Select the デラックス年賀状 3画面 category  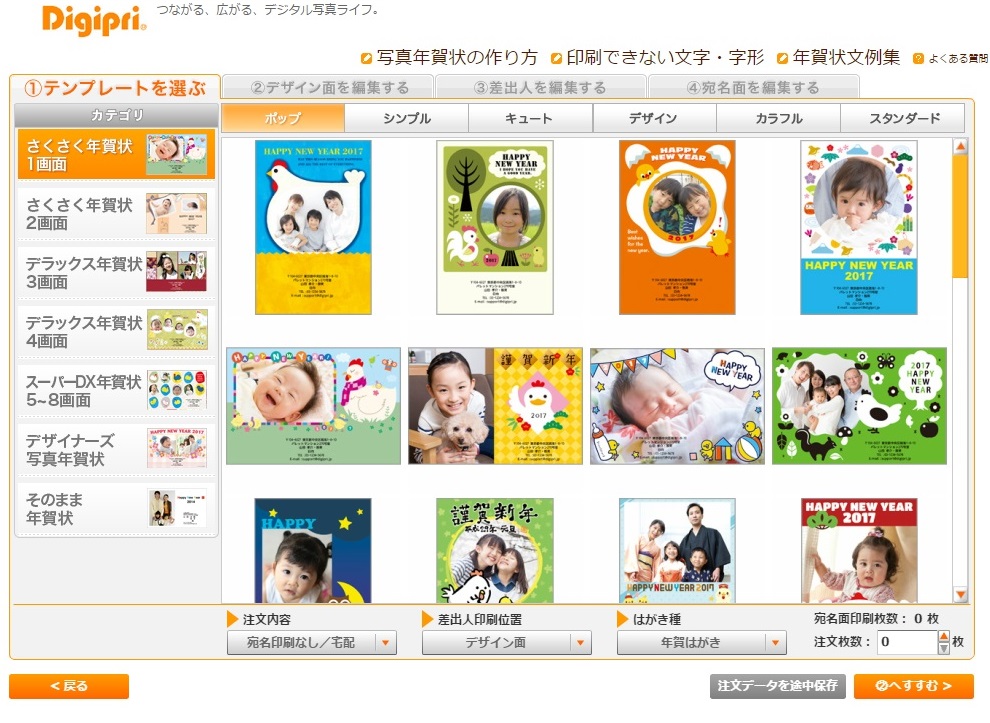click(116, 272)
